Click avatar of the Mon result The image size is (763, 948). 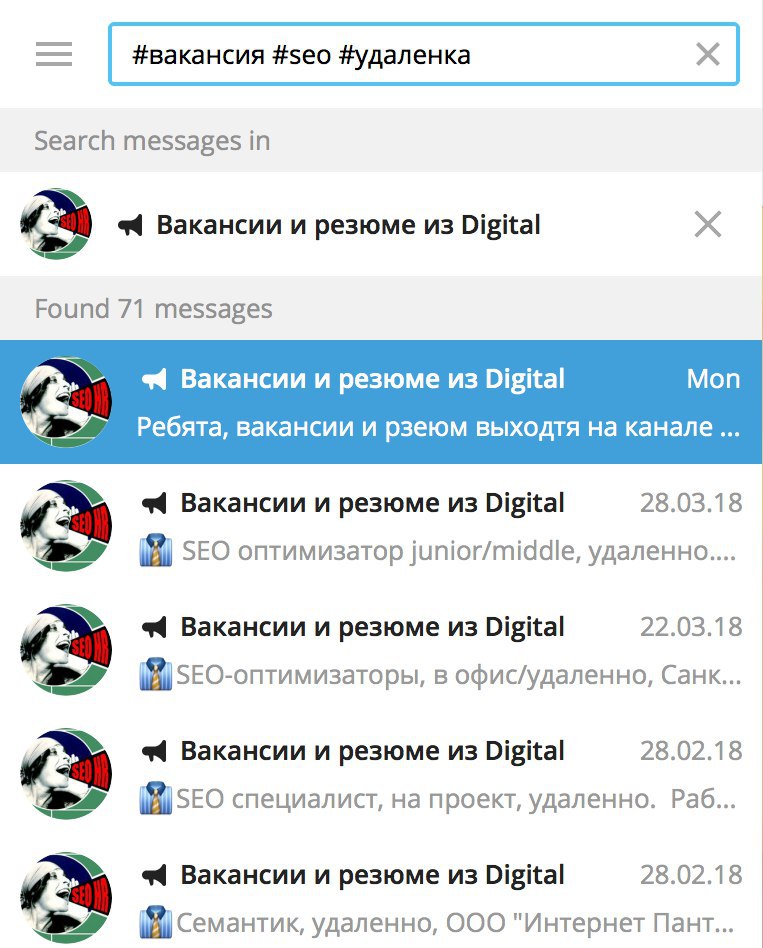pos(67,402)
